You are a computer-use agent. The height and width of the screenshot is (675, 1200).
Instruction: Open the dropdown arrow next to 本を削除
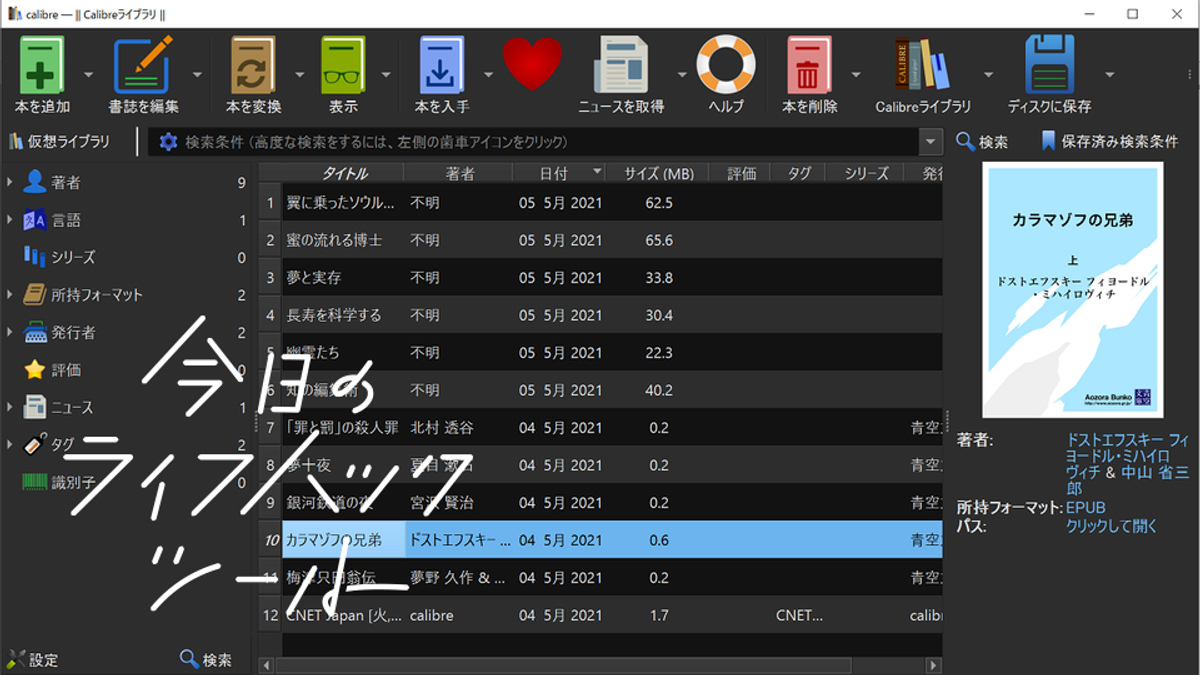(856, 74)
